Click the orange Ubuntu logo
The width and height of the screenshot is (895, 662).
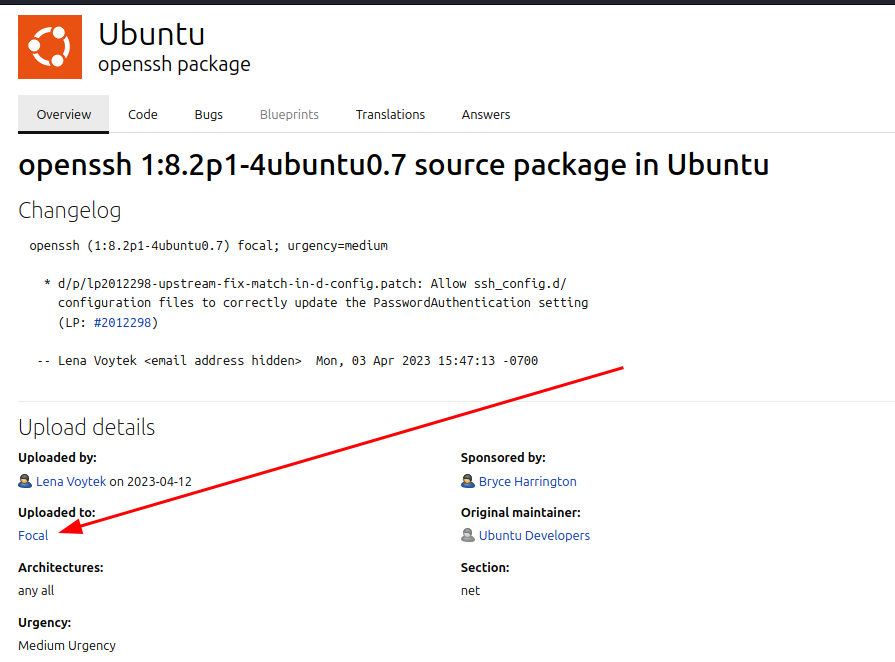[x=50, y=47]
